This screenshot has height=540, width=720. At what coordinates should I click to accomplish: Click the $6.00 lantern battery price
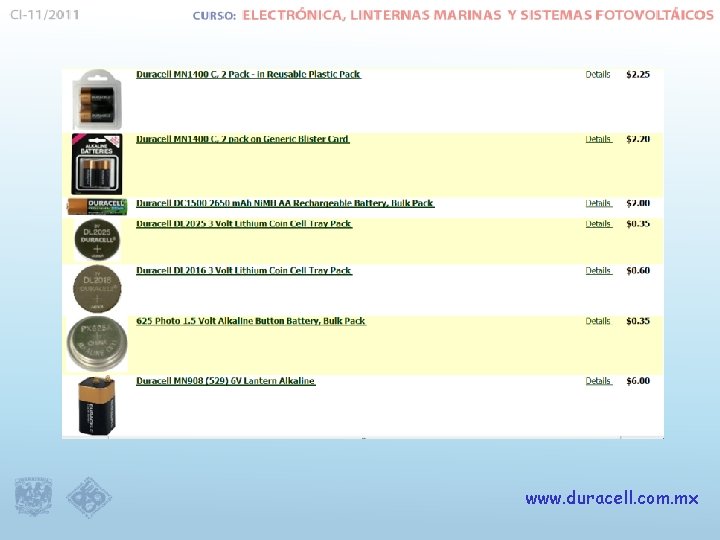point(638,381)
